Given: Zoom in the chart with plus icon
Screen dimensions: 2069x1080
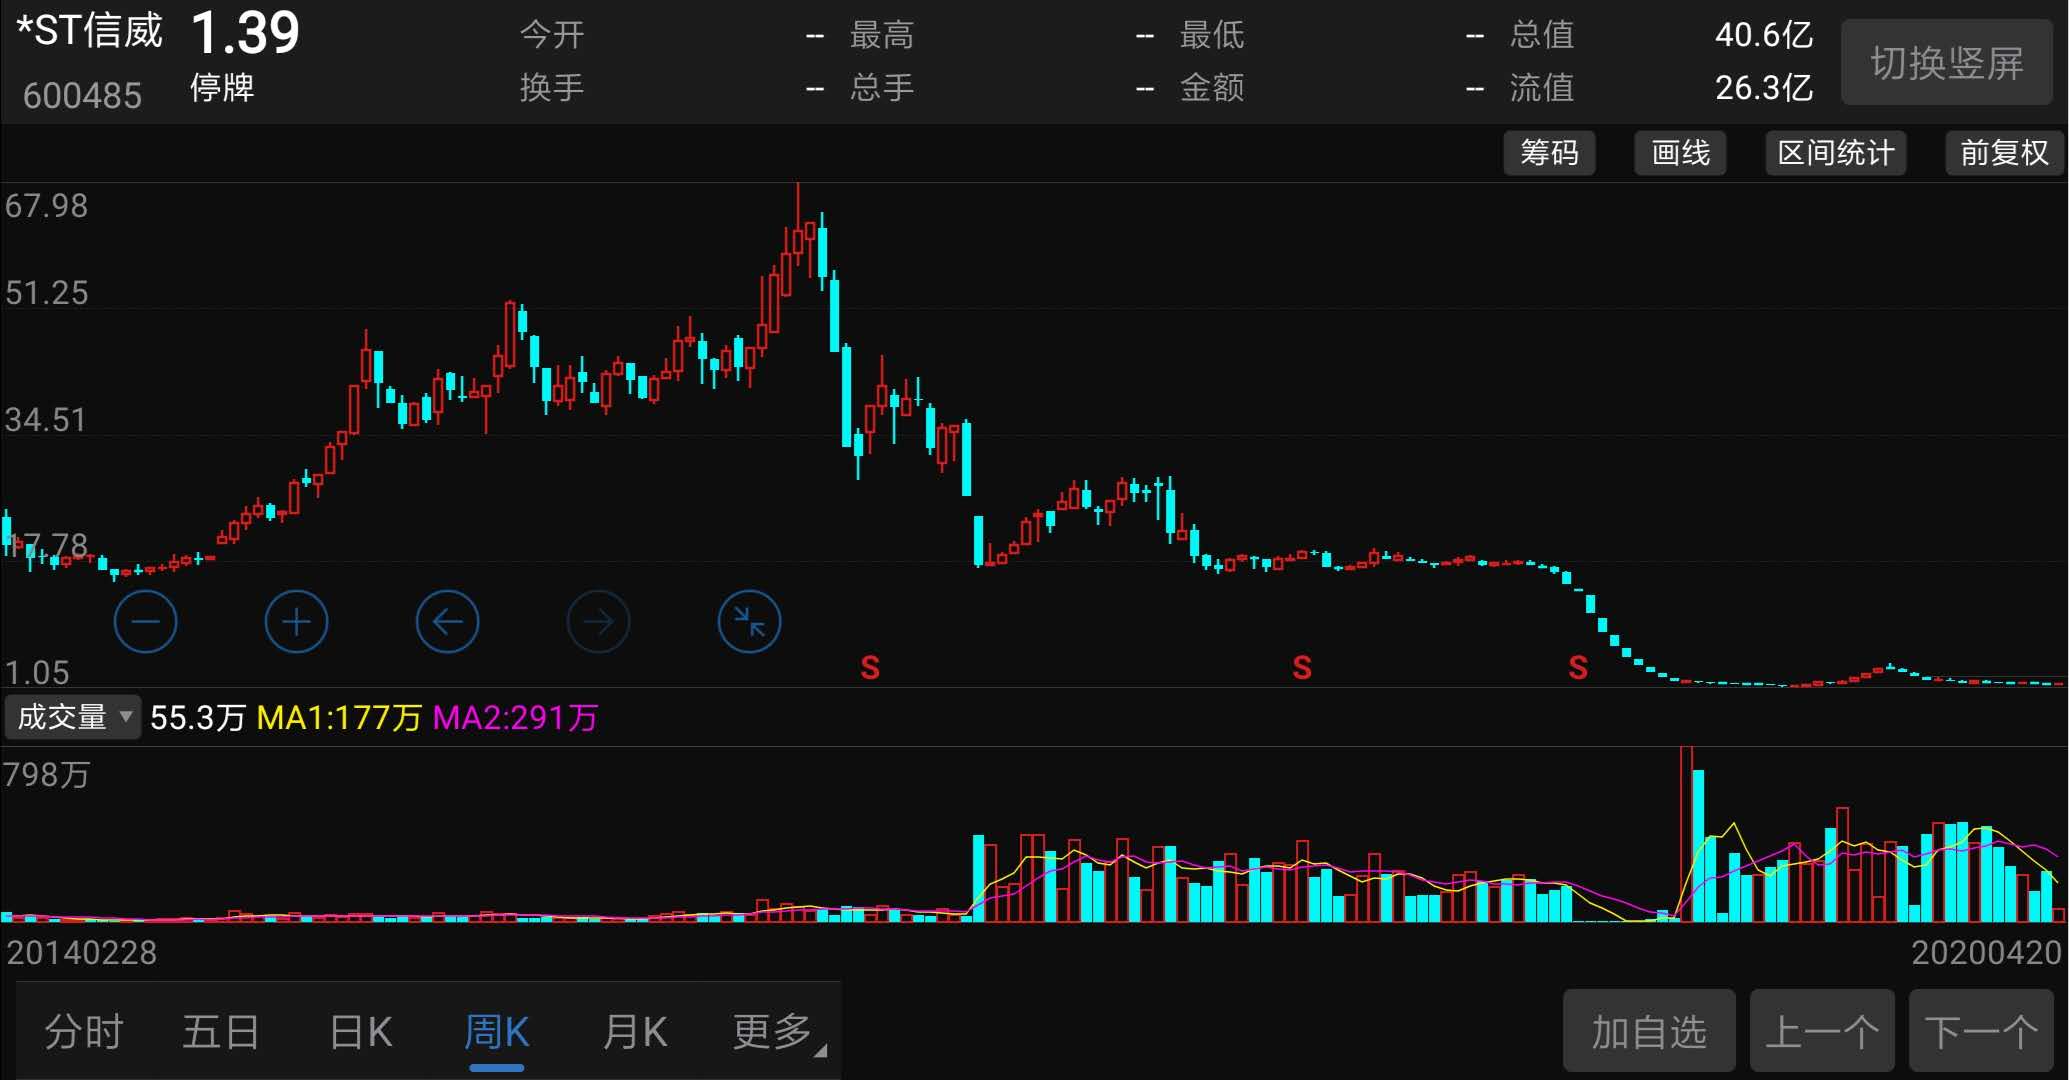Looking at the screenshot, I should point(297,622).
